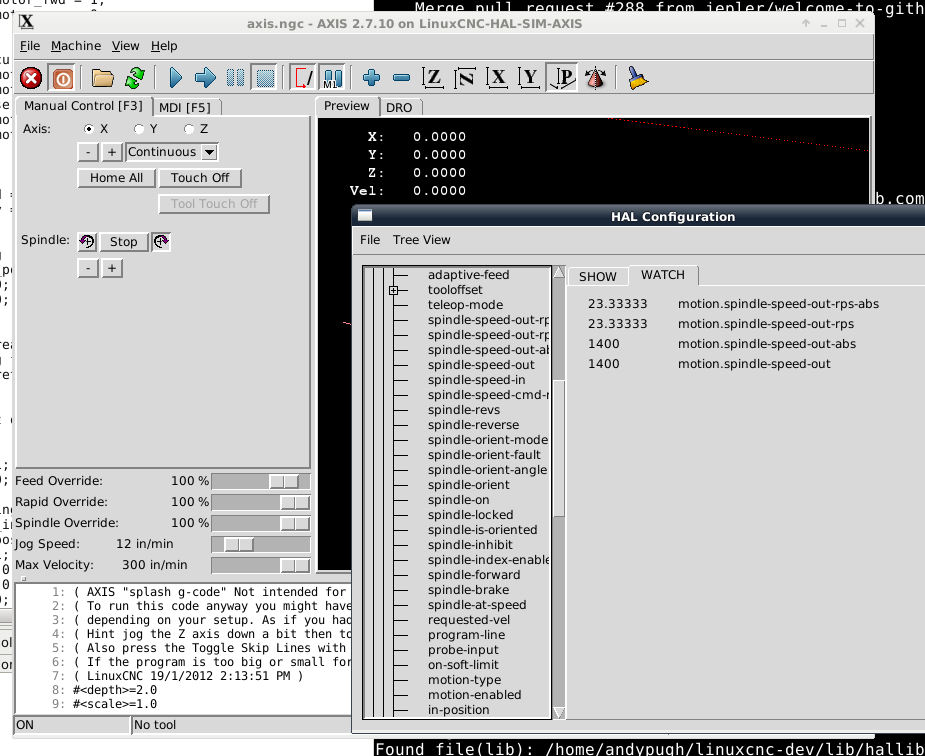Zoom in with the blue plus icon
The width and height of the screenshot is (925, 756).
[x=372, y=78]
